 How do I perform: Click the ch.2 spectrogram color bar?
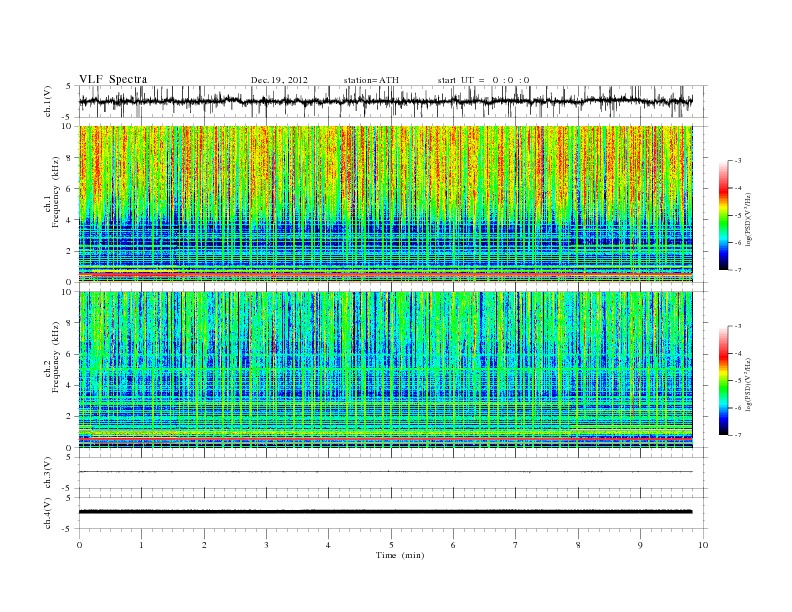pos(723,380)
